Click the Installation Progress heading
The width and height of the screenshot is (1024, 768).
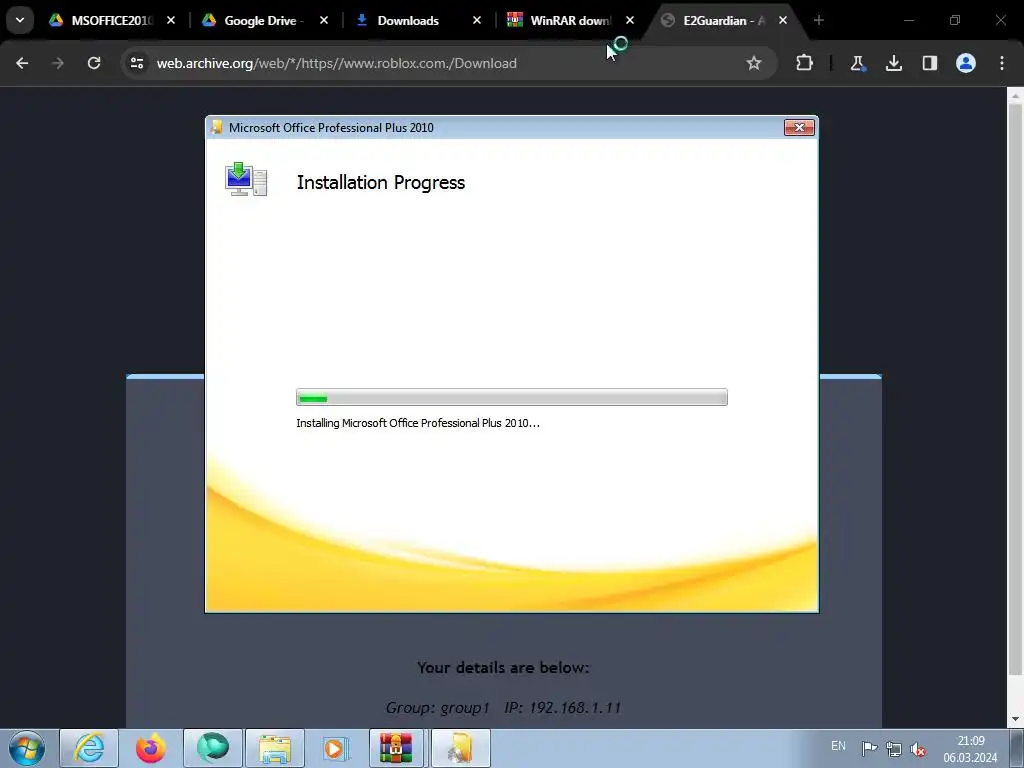pyautogui.click(x=381, y=182)
